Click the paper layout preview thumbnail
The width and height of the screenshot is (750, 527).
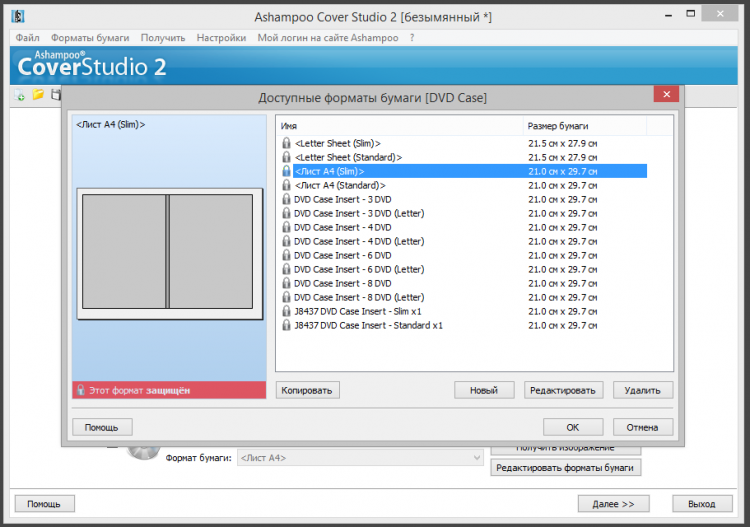click(x=170, y=253)
